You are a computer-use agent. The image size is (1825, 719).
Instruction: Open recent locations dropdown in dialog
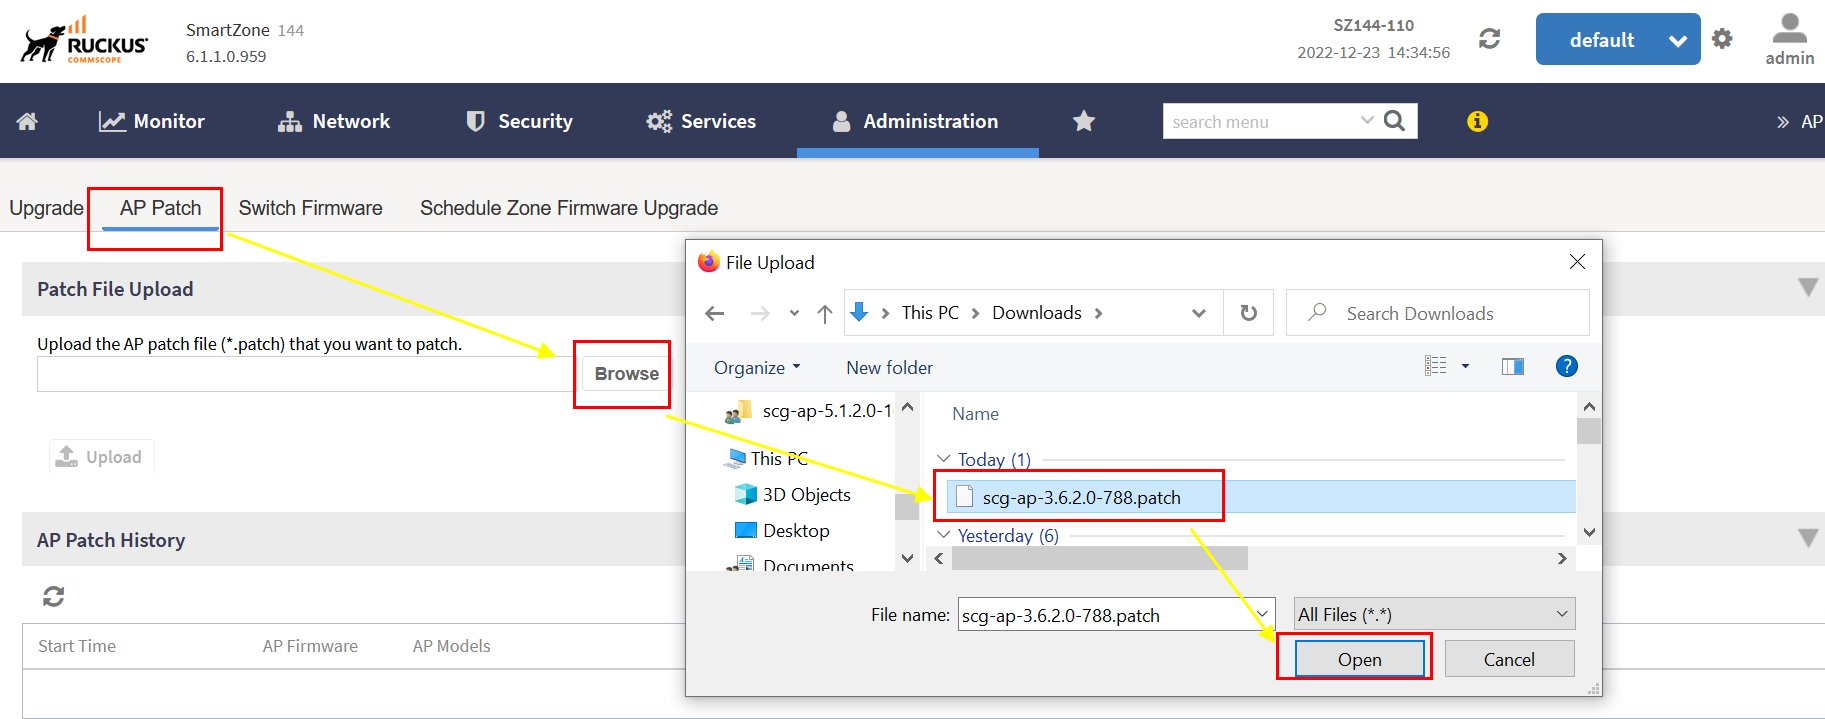[794, 313]
